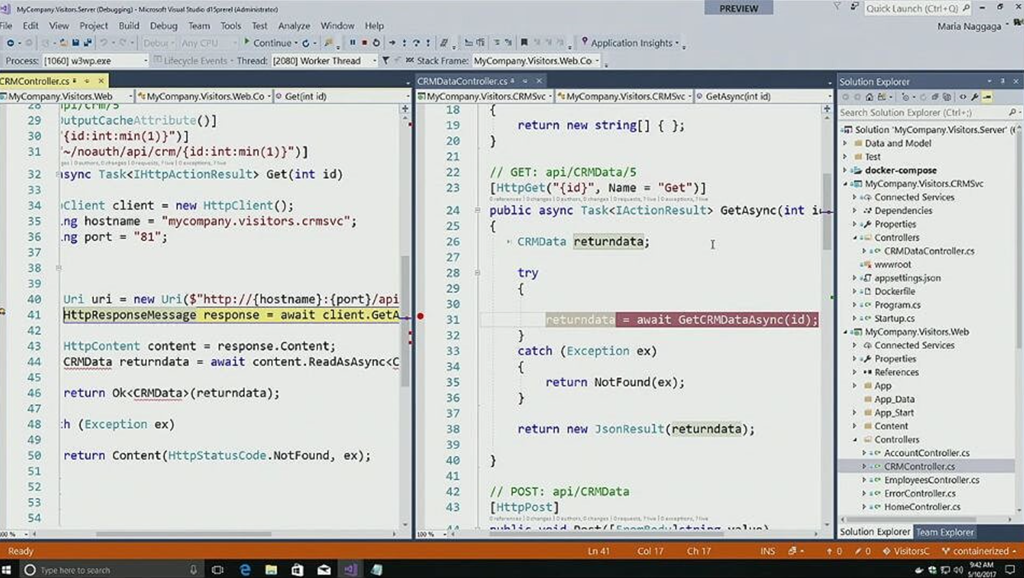
Task: Click the Restart debugging icon
Action: 376,43
